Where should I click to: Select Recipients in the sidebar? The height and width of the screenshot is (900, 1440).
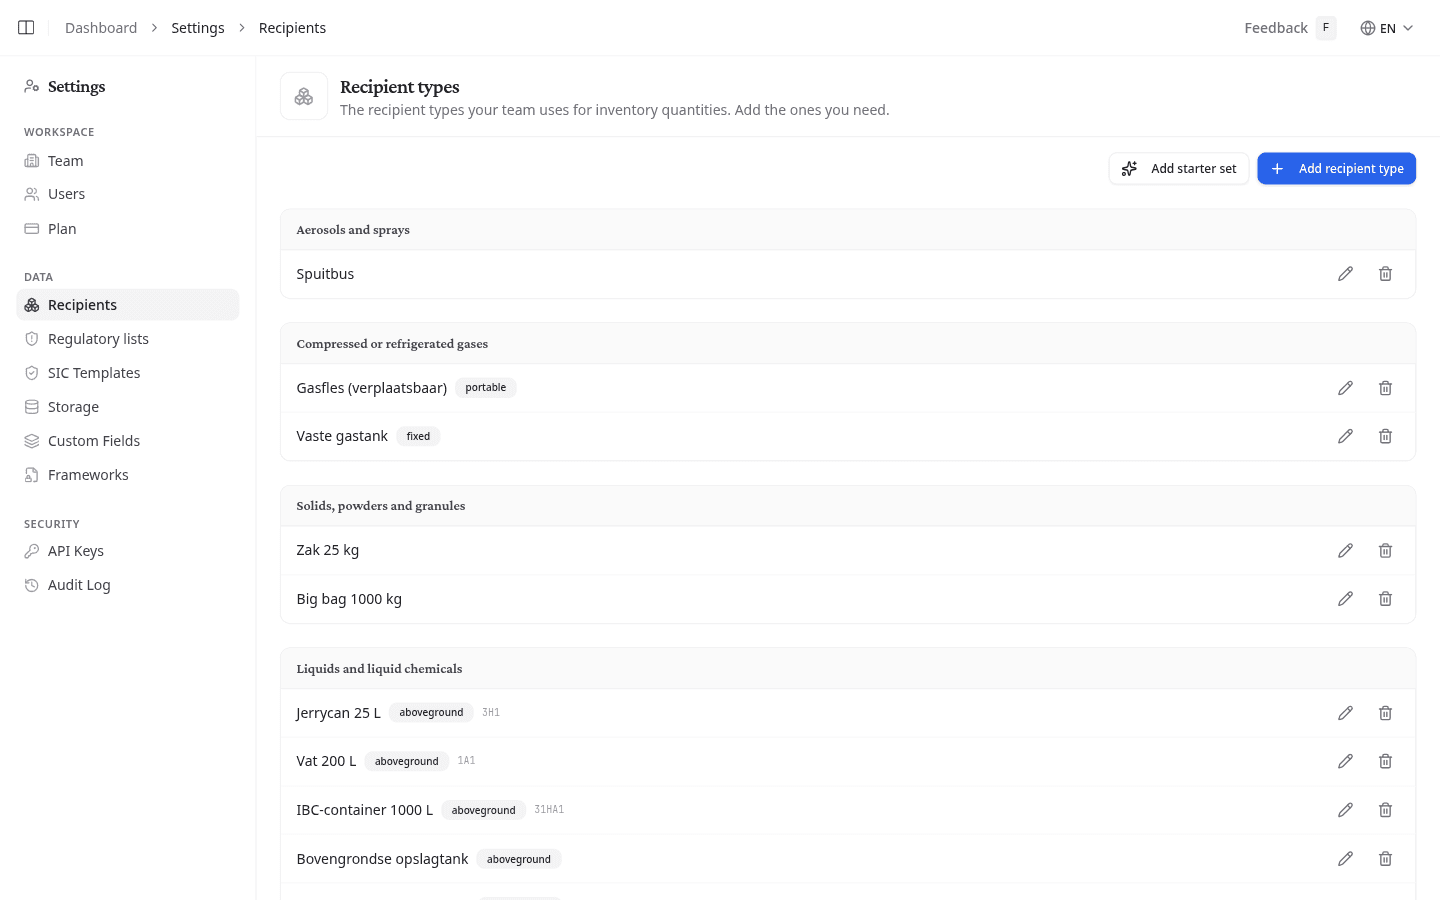pyautogui.click(x=128, y=305)
